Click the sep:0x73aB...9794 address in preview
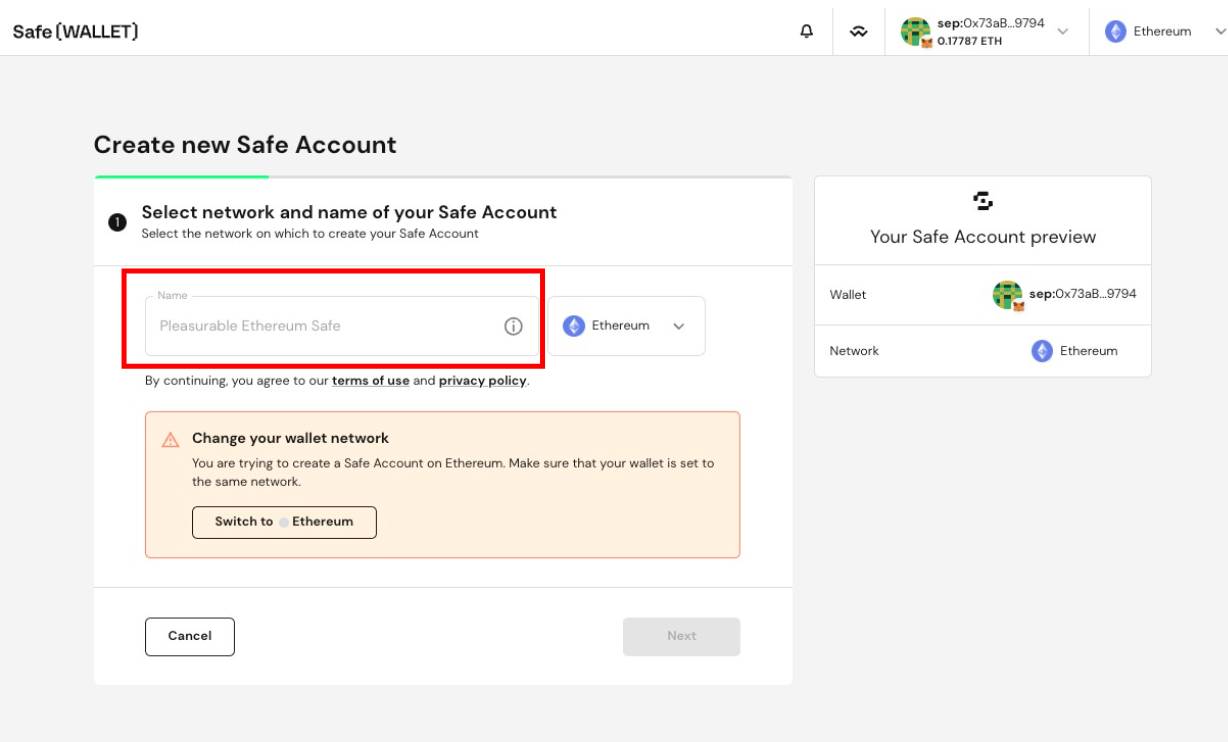Image resolution: width=1228 pixels, height=742 pixels. [1083, 294]
